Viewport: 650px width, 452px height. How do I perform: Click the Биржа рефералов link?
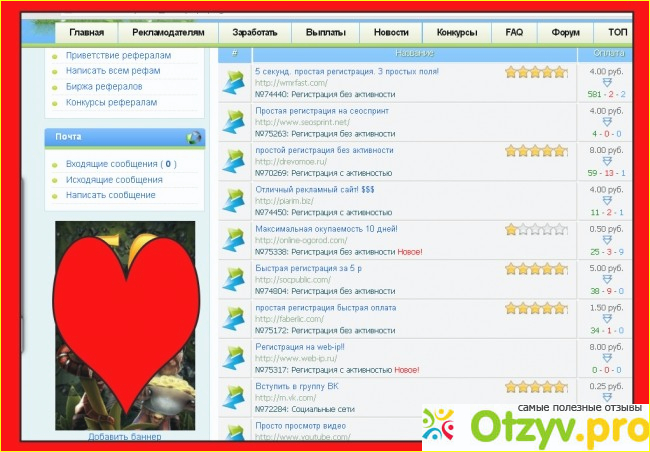[x=106, y=87]
